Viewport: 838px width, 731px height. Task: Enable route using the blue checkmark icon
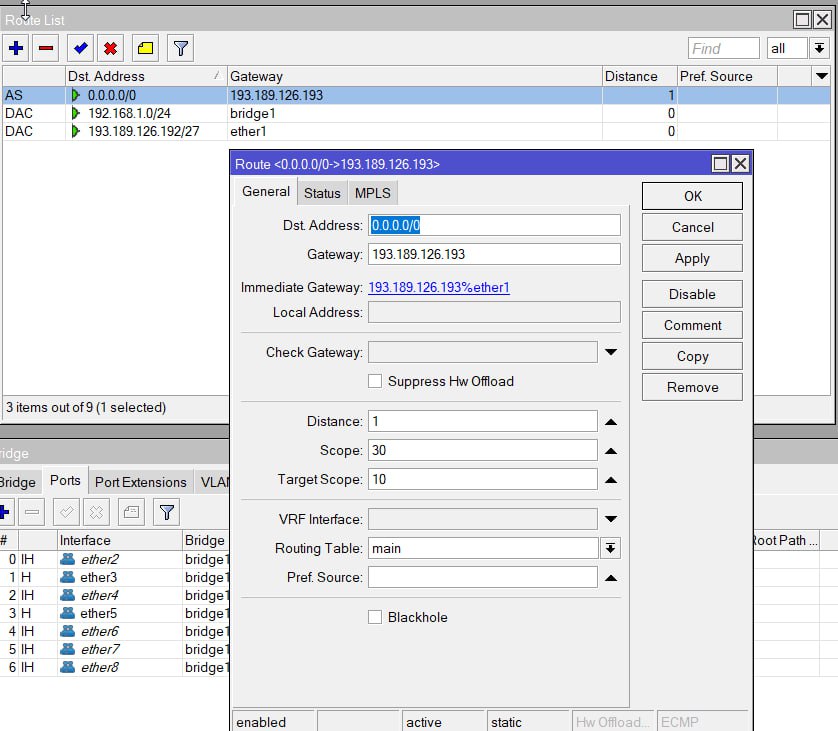[x=81, y=49]
